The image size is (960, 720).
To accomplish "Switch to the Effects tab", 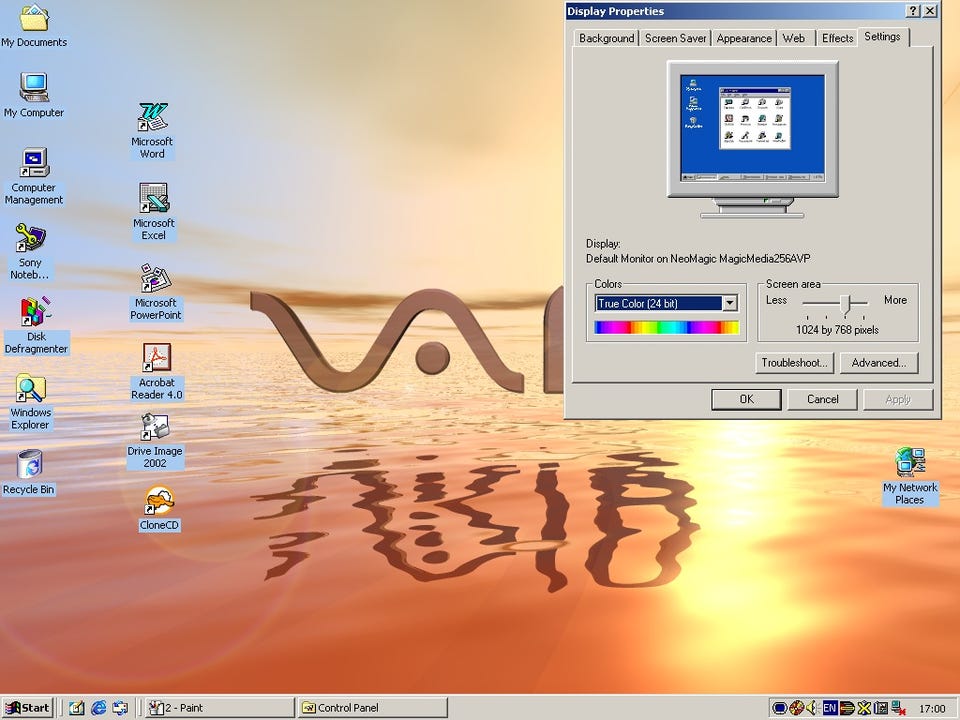I will (837, 38).
